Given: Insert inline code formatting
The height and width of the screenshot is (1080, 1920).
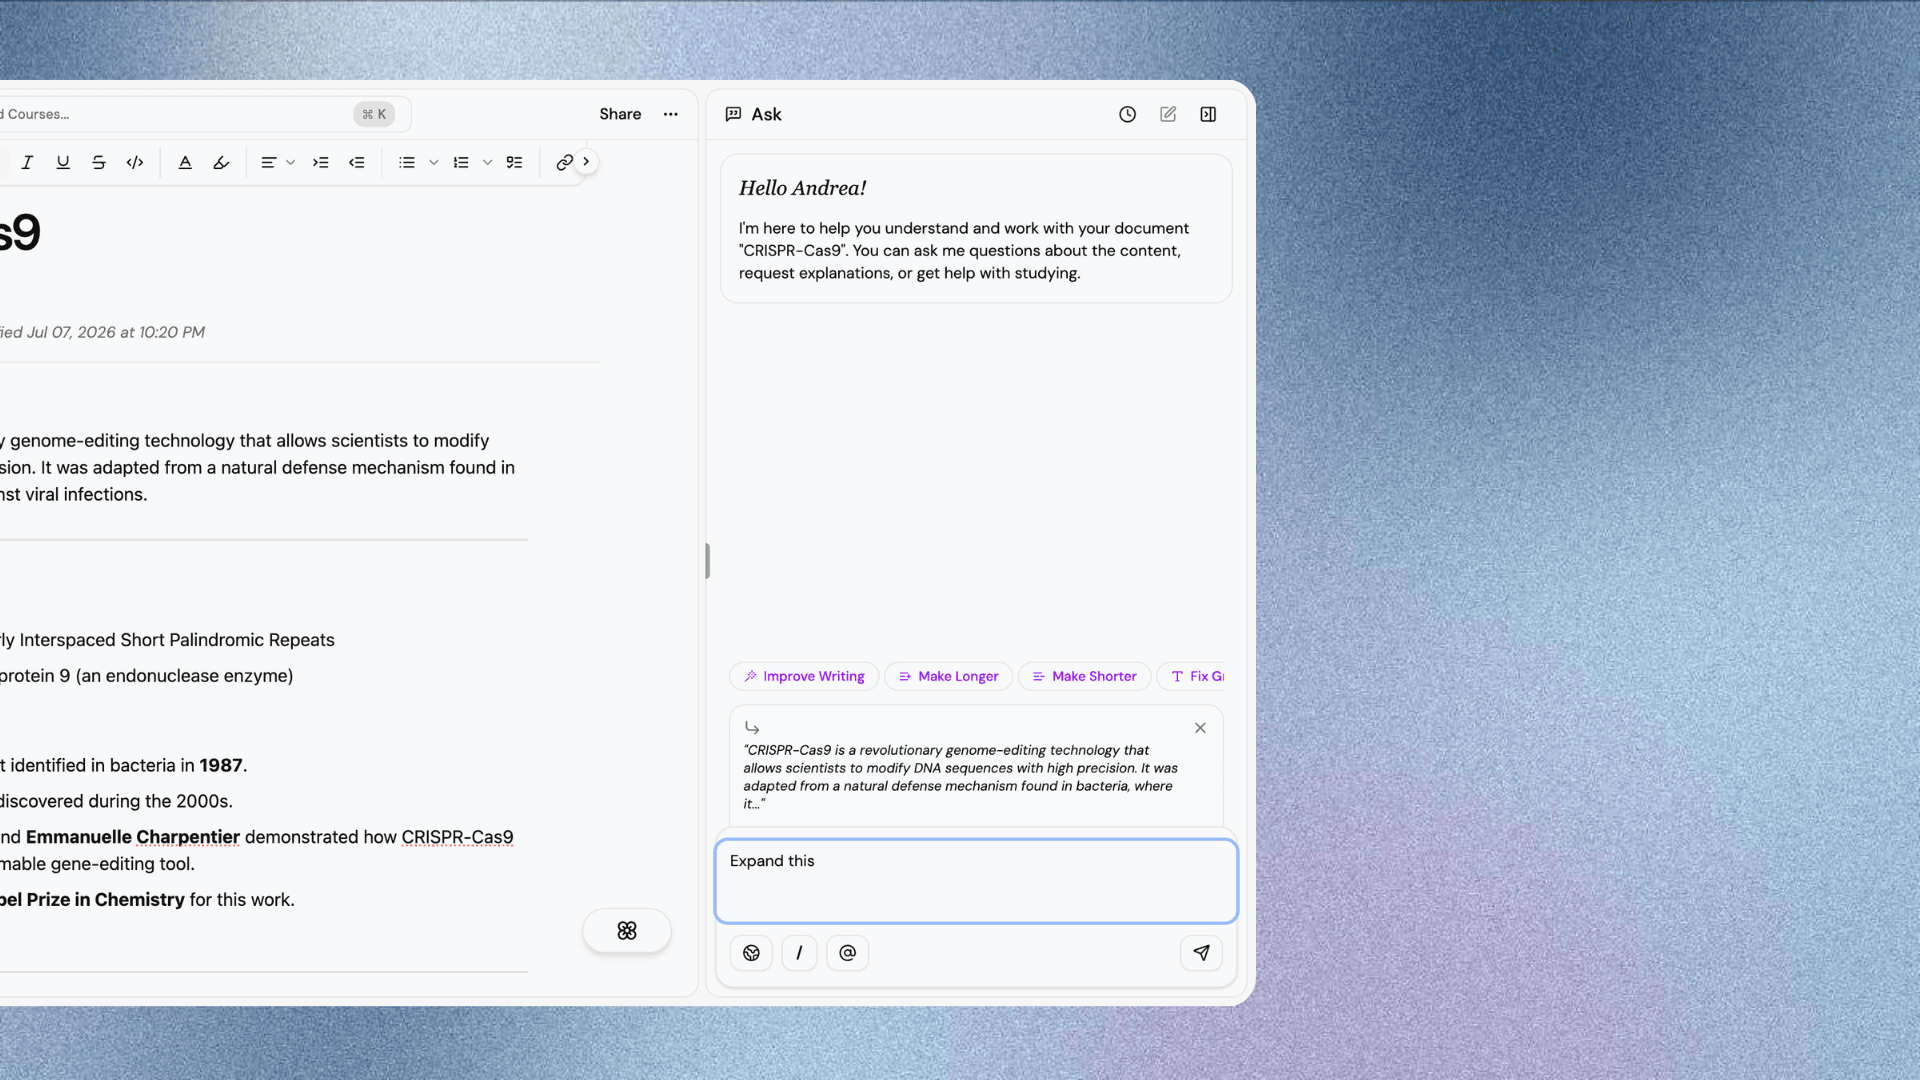Looking at the screenshot, I should click(135, 162).
